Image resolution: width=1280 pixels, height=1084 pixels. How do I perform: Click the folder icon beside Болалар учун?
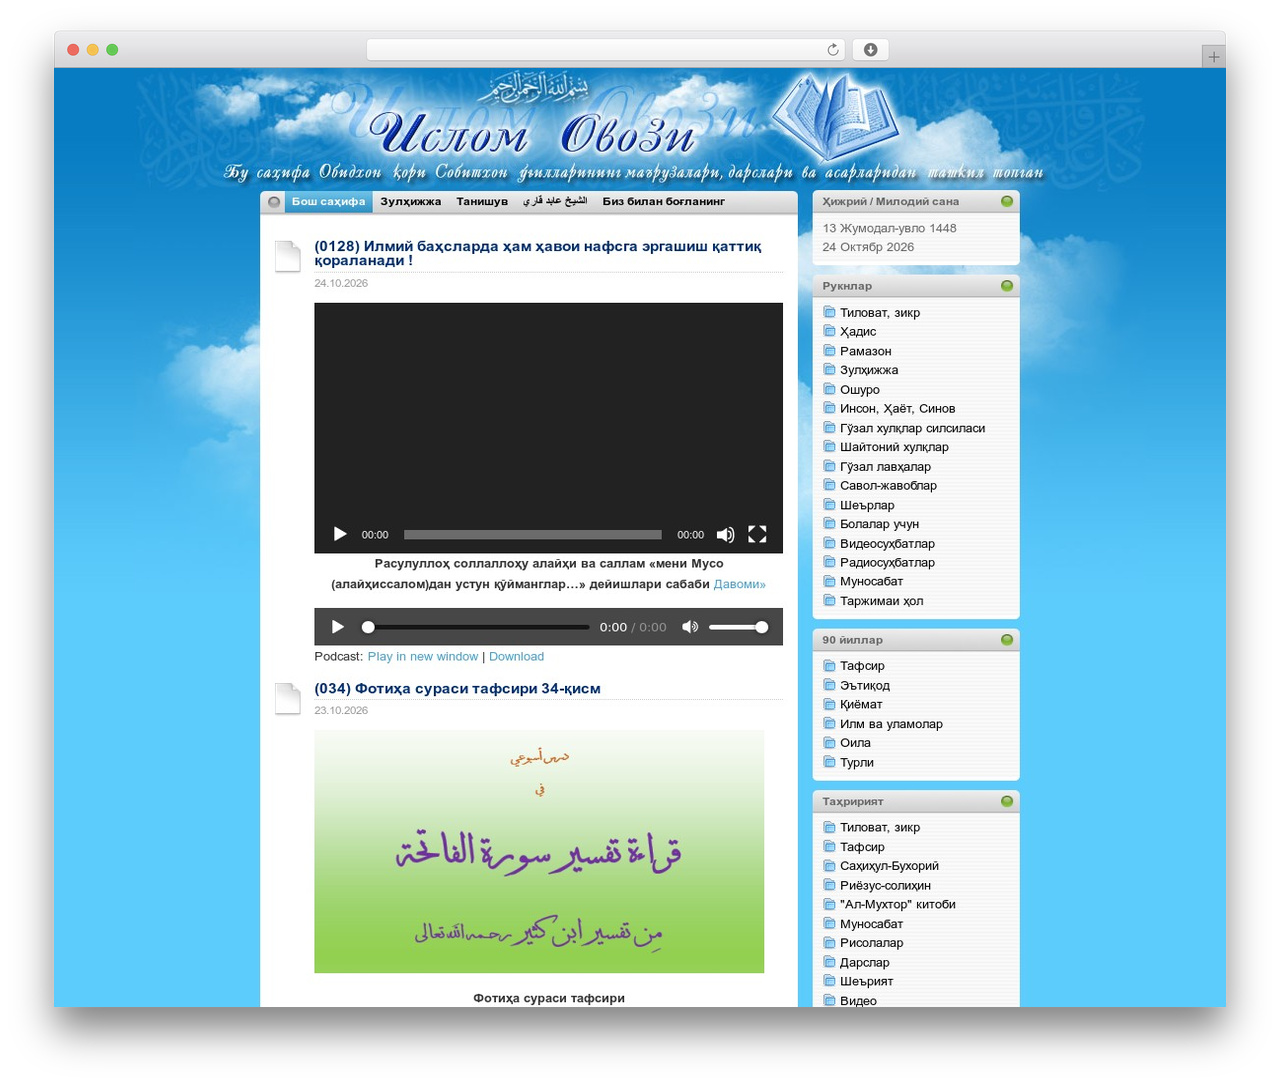click(x=829, y=523)
